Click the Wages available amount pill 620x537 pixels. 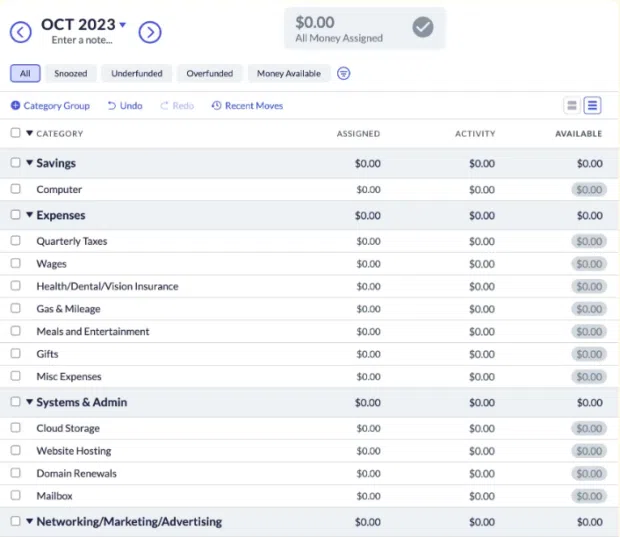click(589, 264)
